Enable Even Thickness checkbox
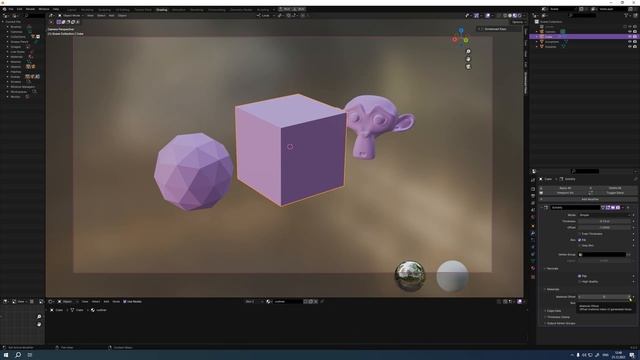This screenshot has width=640, height=360. (580, 234)
